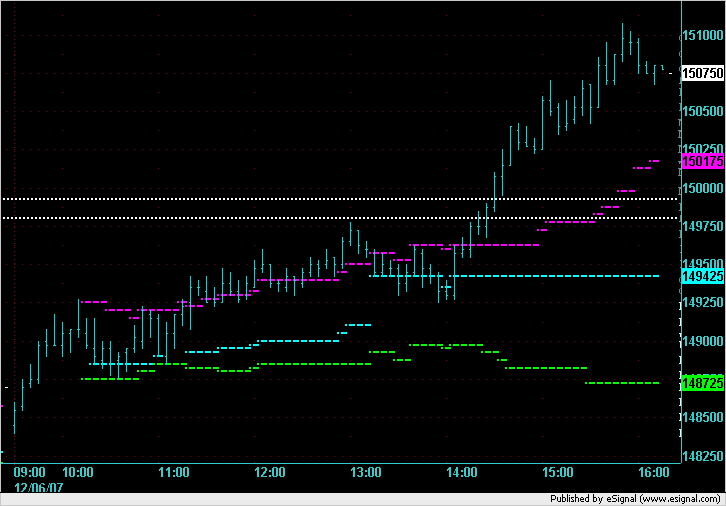
Task: Click the 150500 price axis label
Action: (703, 111)
